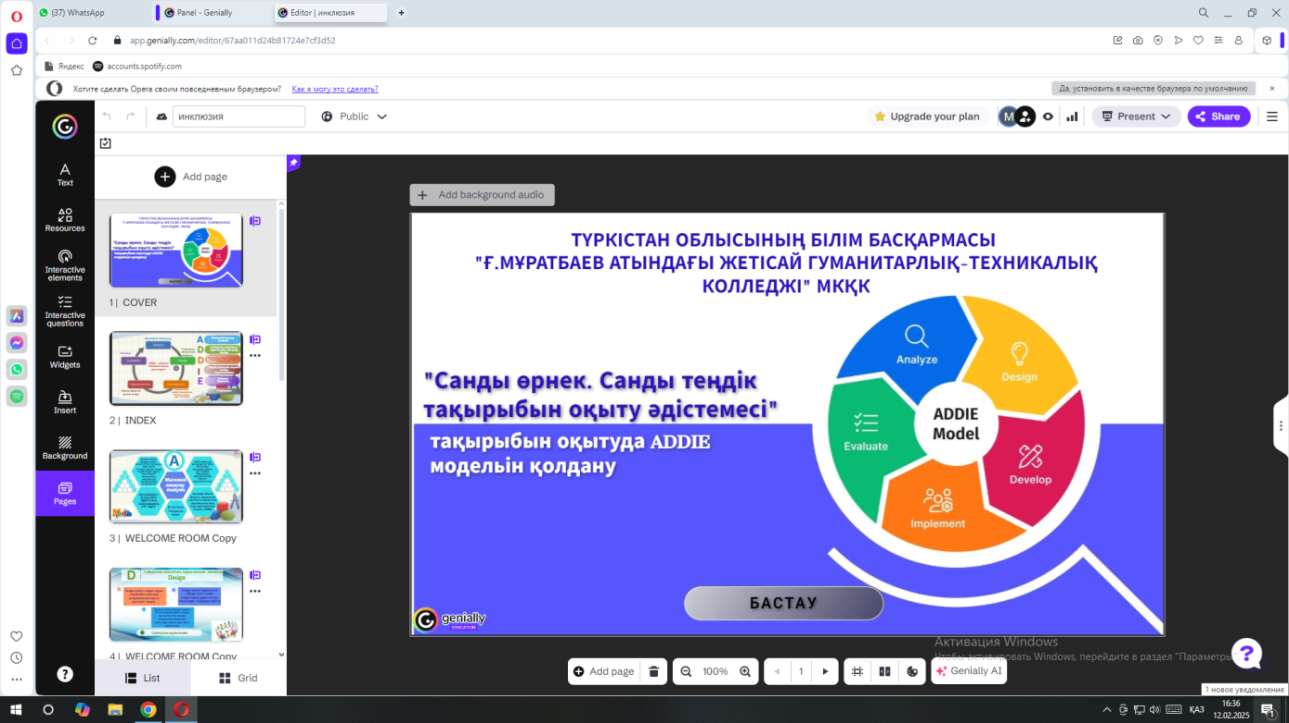The height and width of the screenshot is (723, 1289).
Task: Expand the right side panel handle
Action: click(1281, 426)
